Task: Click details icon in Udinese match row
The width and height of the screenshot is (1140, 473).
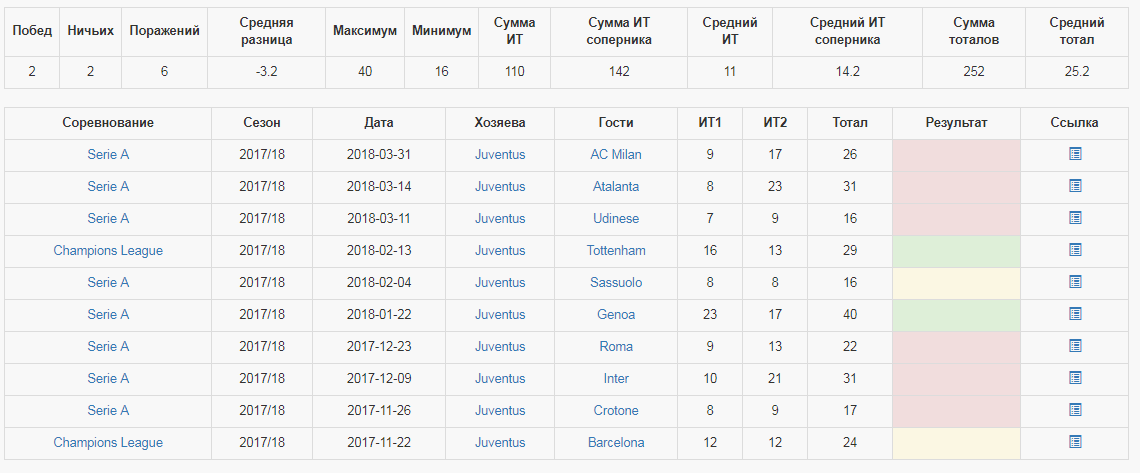Action: coord(1075,218)
